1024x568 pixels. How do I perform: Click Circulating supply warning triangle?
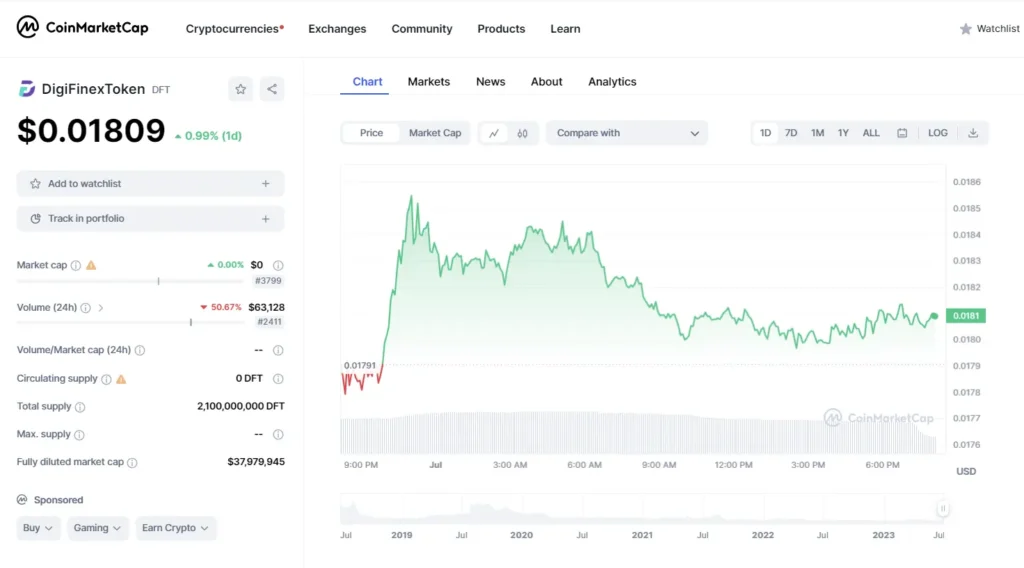click(x=121, y=379)
